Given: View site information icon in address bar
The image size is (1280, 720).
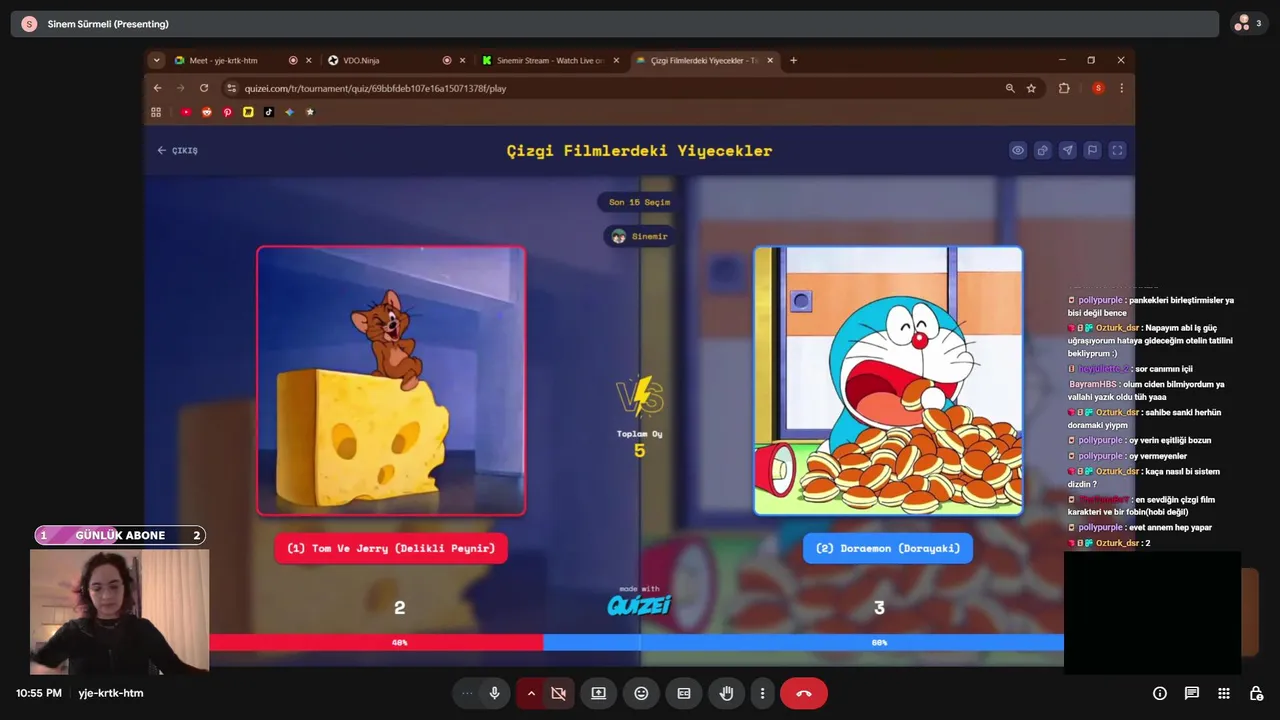Looking at the screenshot, I should 232,88.
